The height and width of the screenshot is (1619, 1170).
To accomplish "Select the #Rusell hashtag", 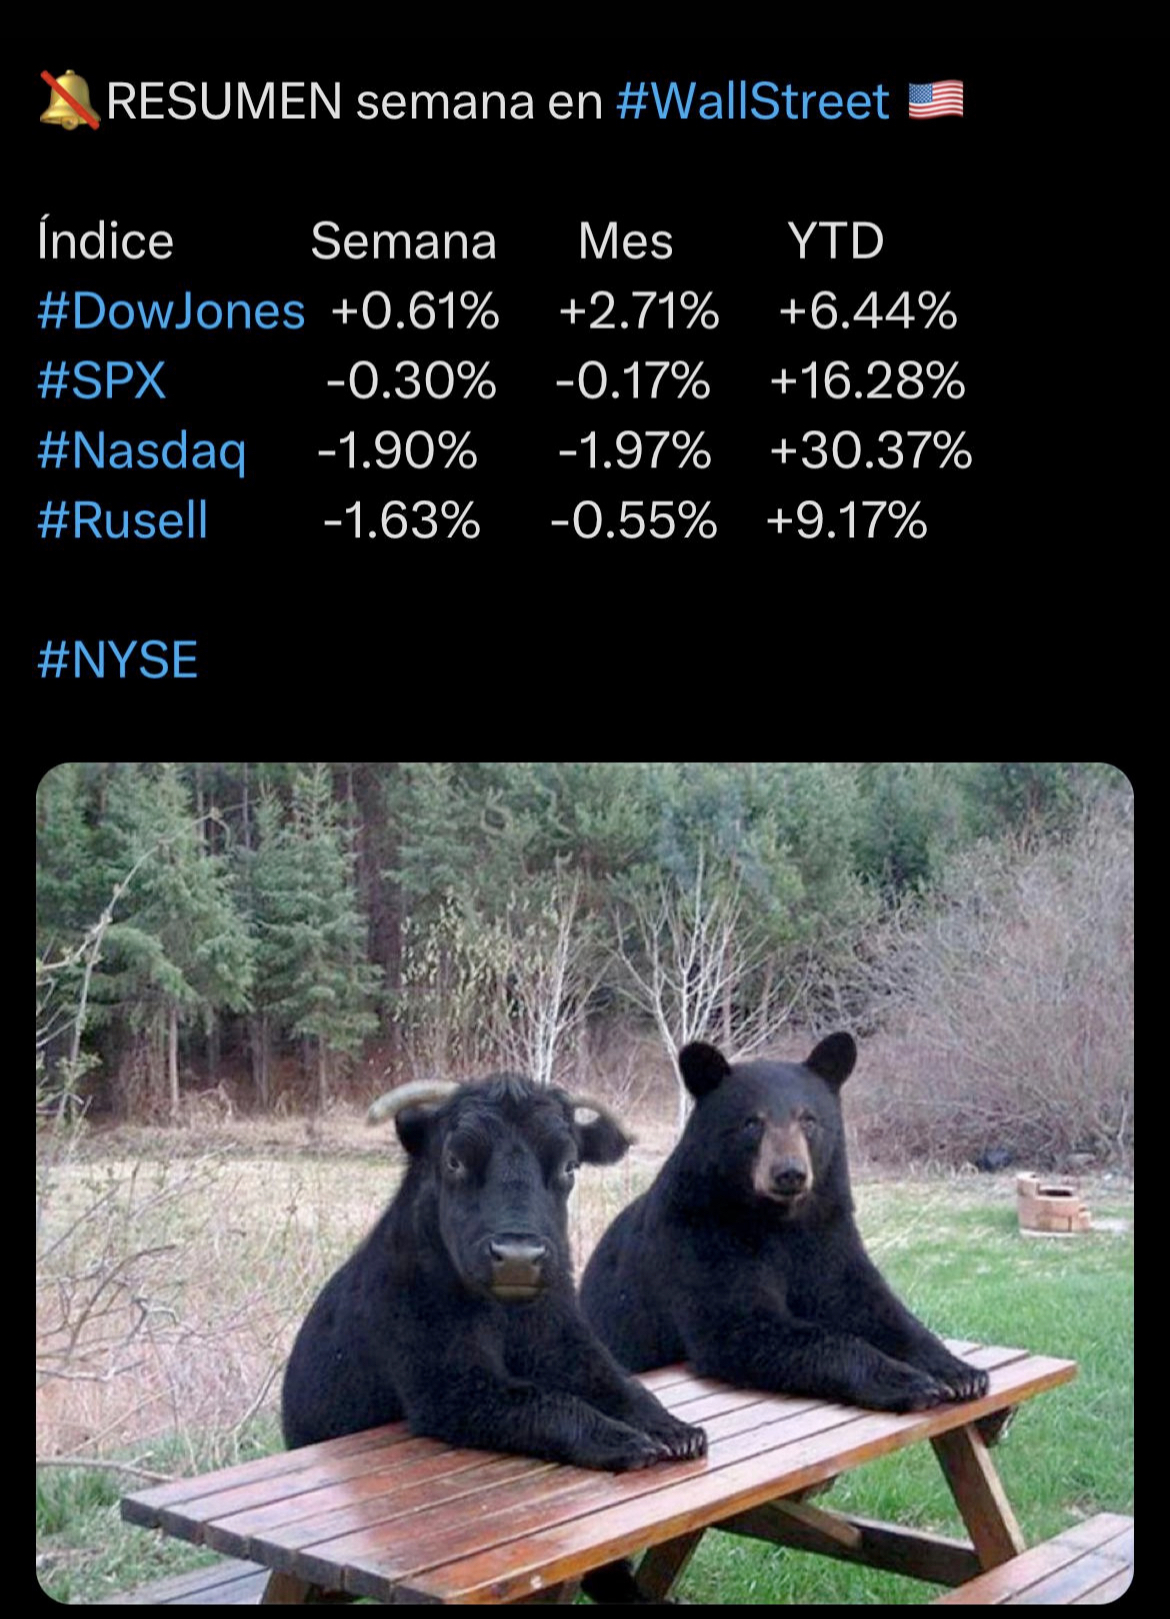I will coord(122,521).
